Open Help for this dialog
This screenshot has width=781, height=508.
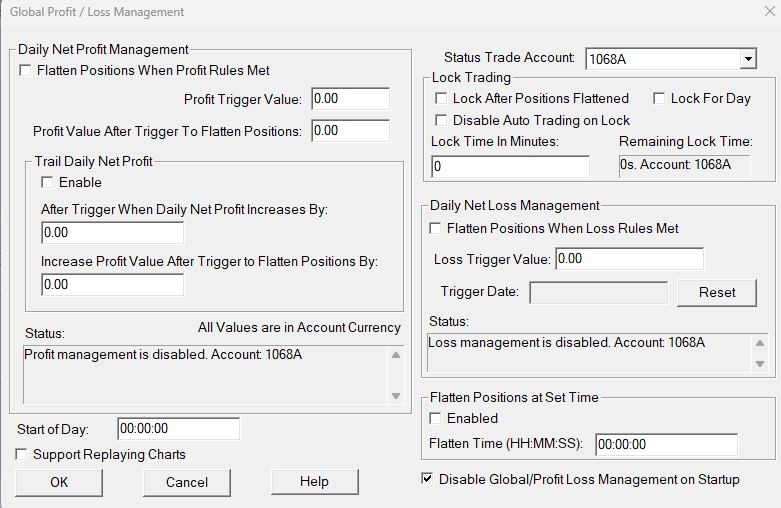point(314,482)
